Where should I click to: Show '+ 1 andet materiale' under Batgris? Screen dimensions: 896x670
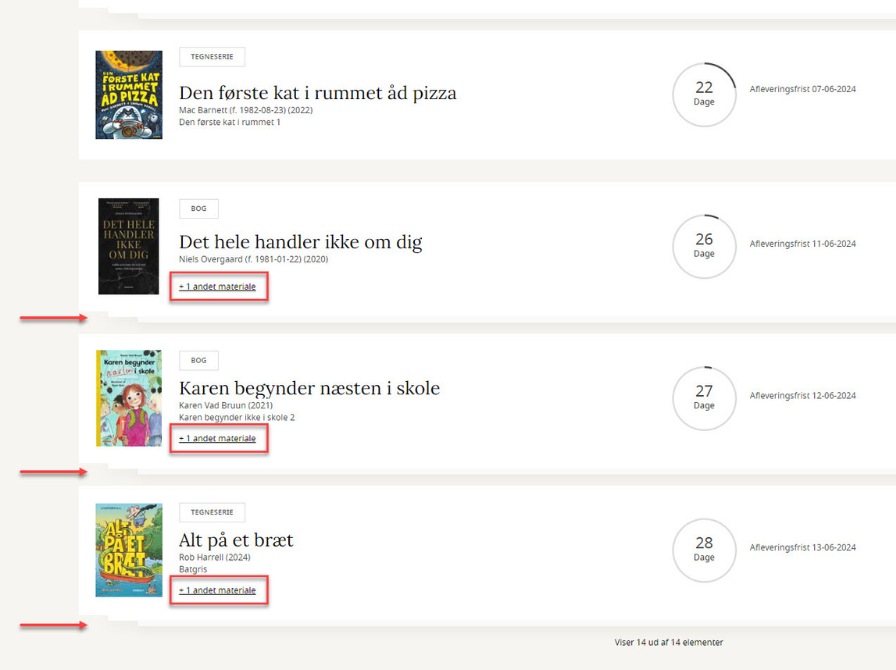(217, 591)
